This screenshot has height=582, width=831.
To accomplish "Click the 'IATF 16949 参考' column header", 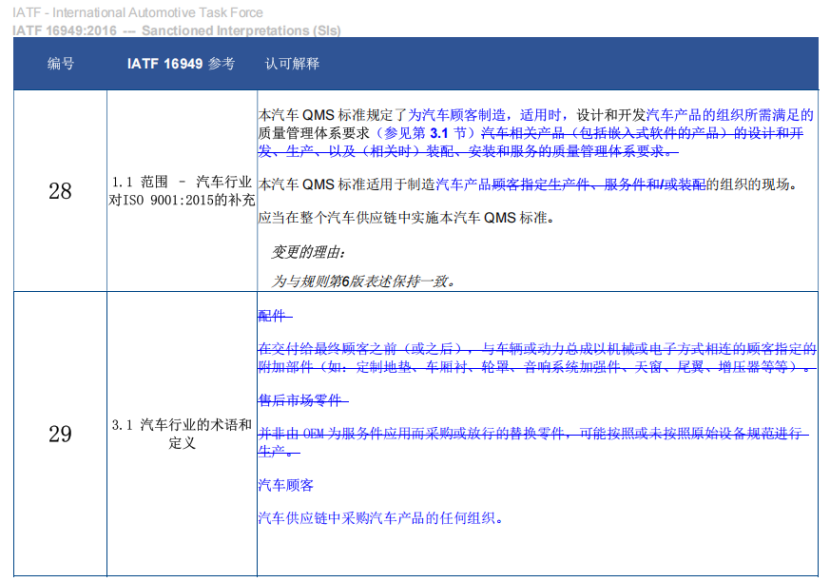I will (x=181, y=64).
